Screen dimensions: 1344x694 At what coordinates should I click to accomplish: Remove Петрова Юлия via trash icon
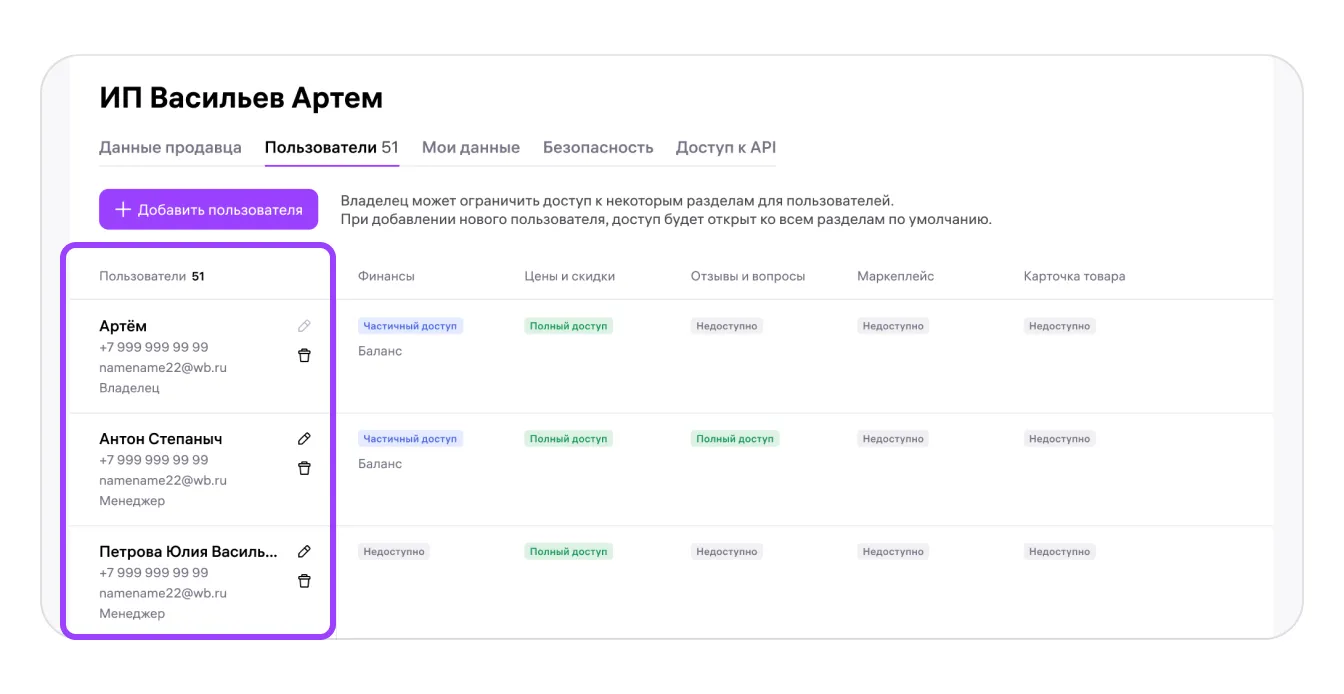tap(304, 581)
